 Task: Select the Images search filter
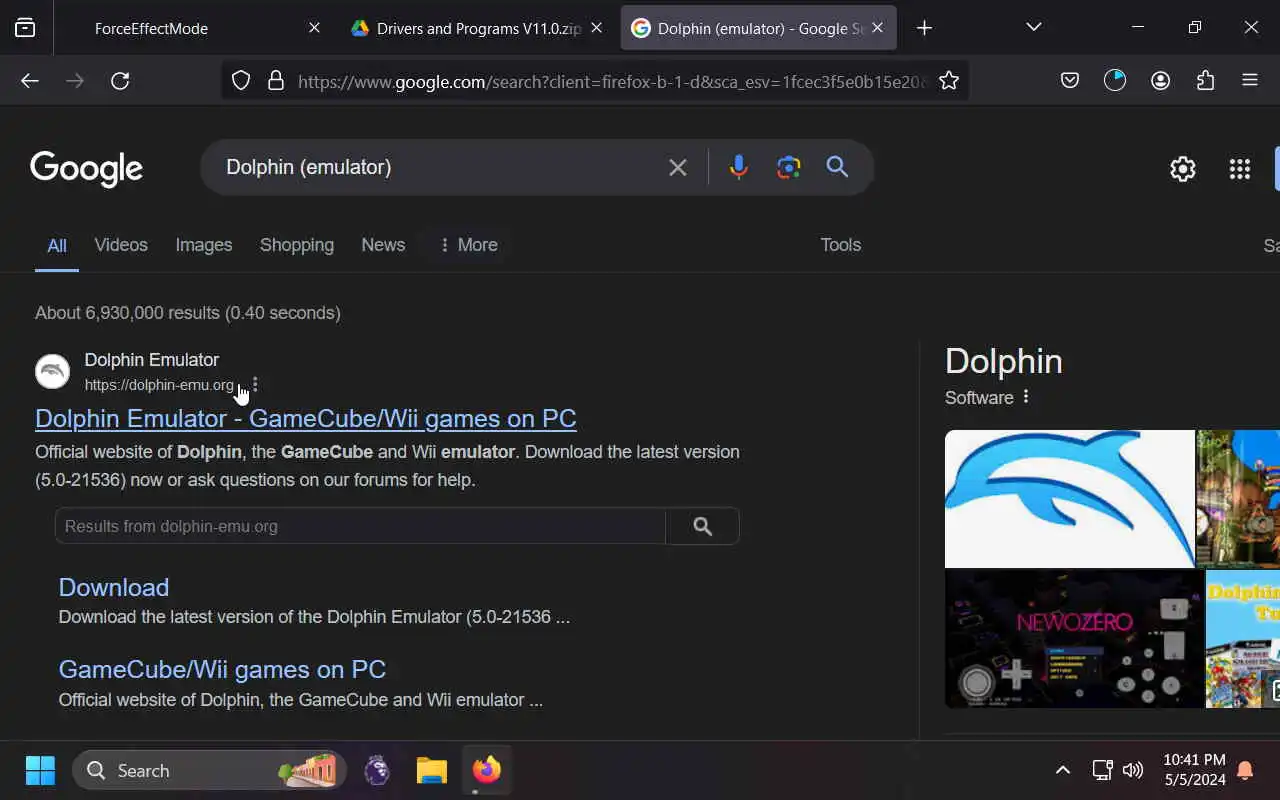pos(204,245)
